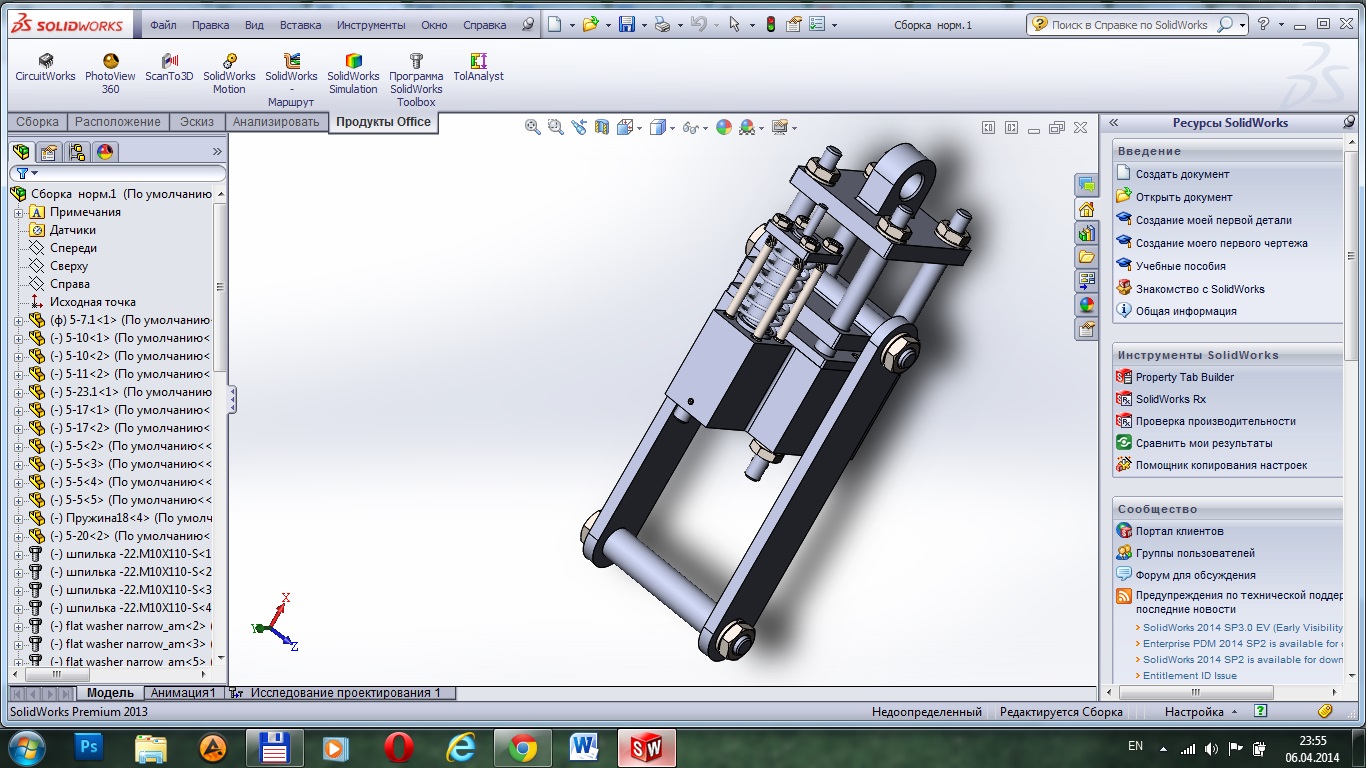Switch to the Сборка tab
Screen dimensions: 1366x768
(37, 122)
